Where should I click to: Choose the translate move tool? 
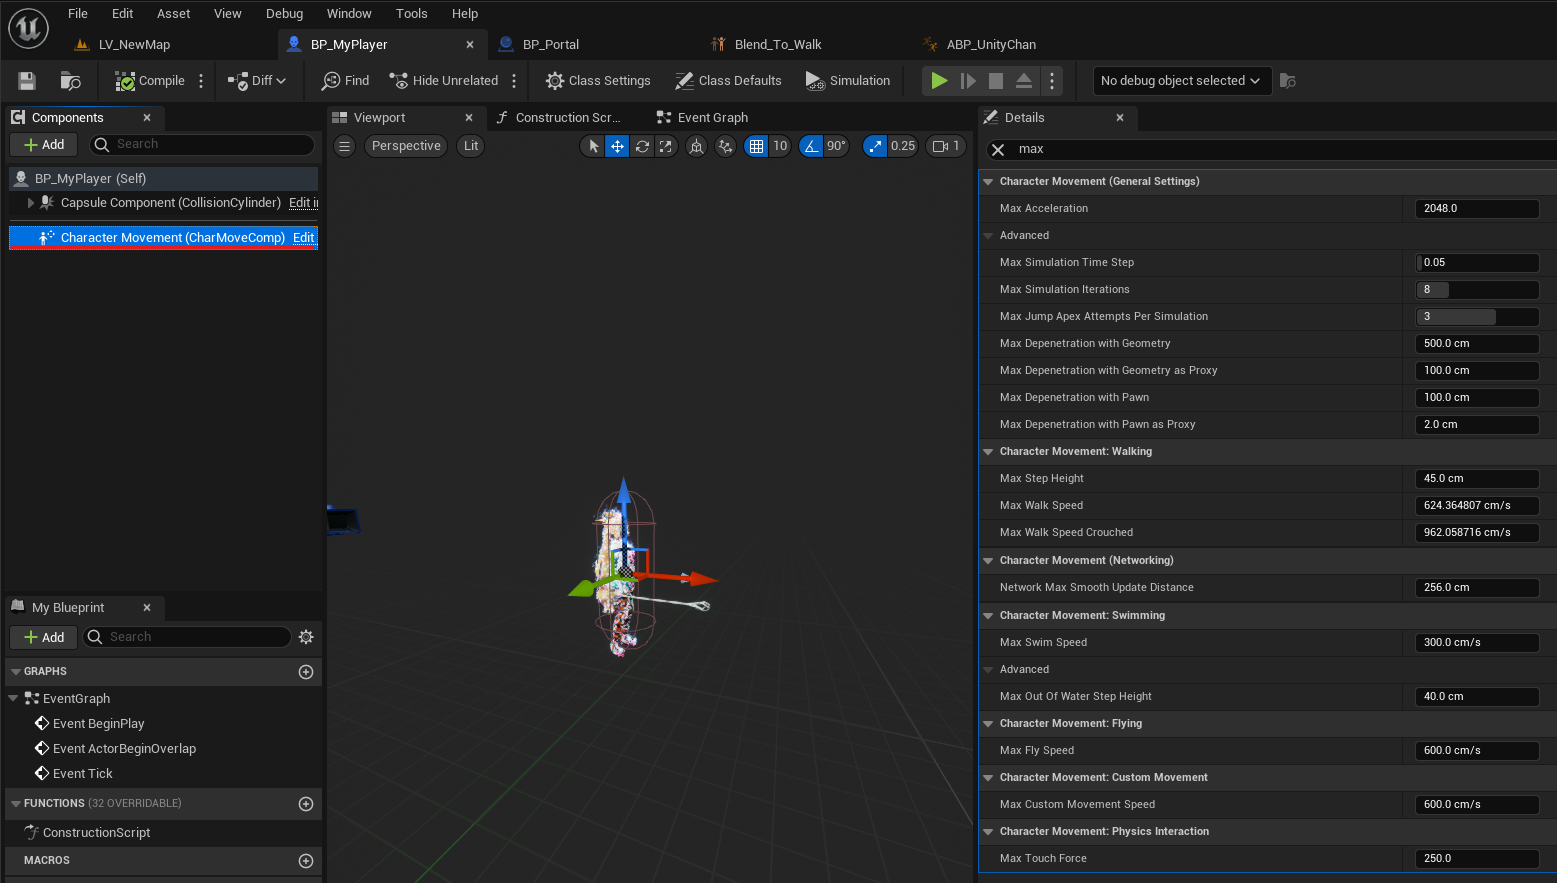(617, 146)
